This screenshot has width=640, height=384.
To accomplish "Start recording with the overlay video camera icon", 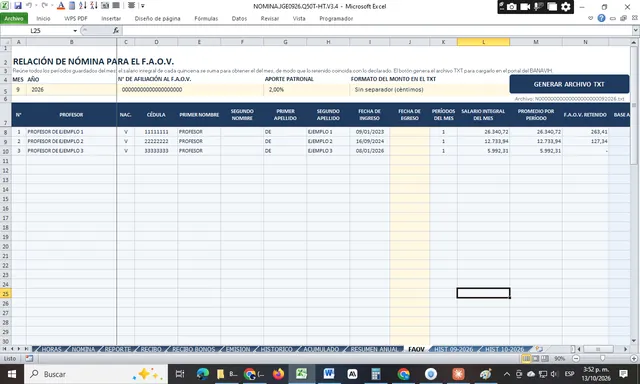I will coord(525,7).
